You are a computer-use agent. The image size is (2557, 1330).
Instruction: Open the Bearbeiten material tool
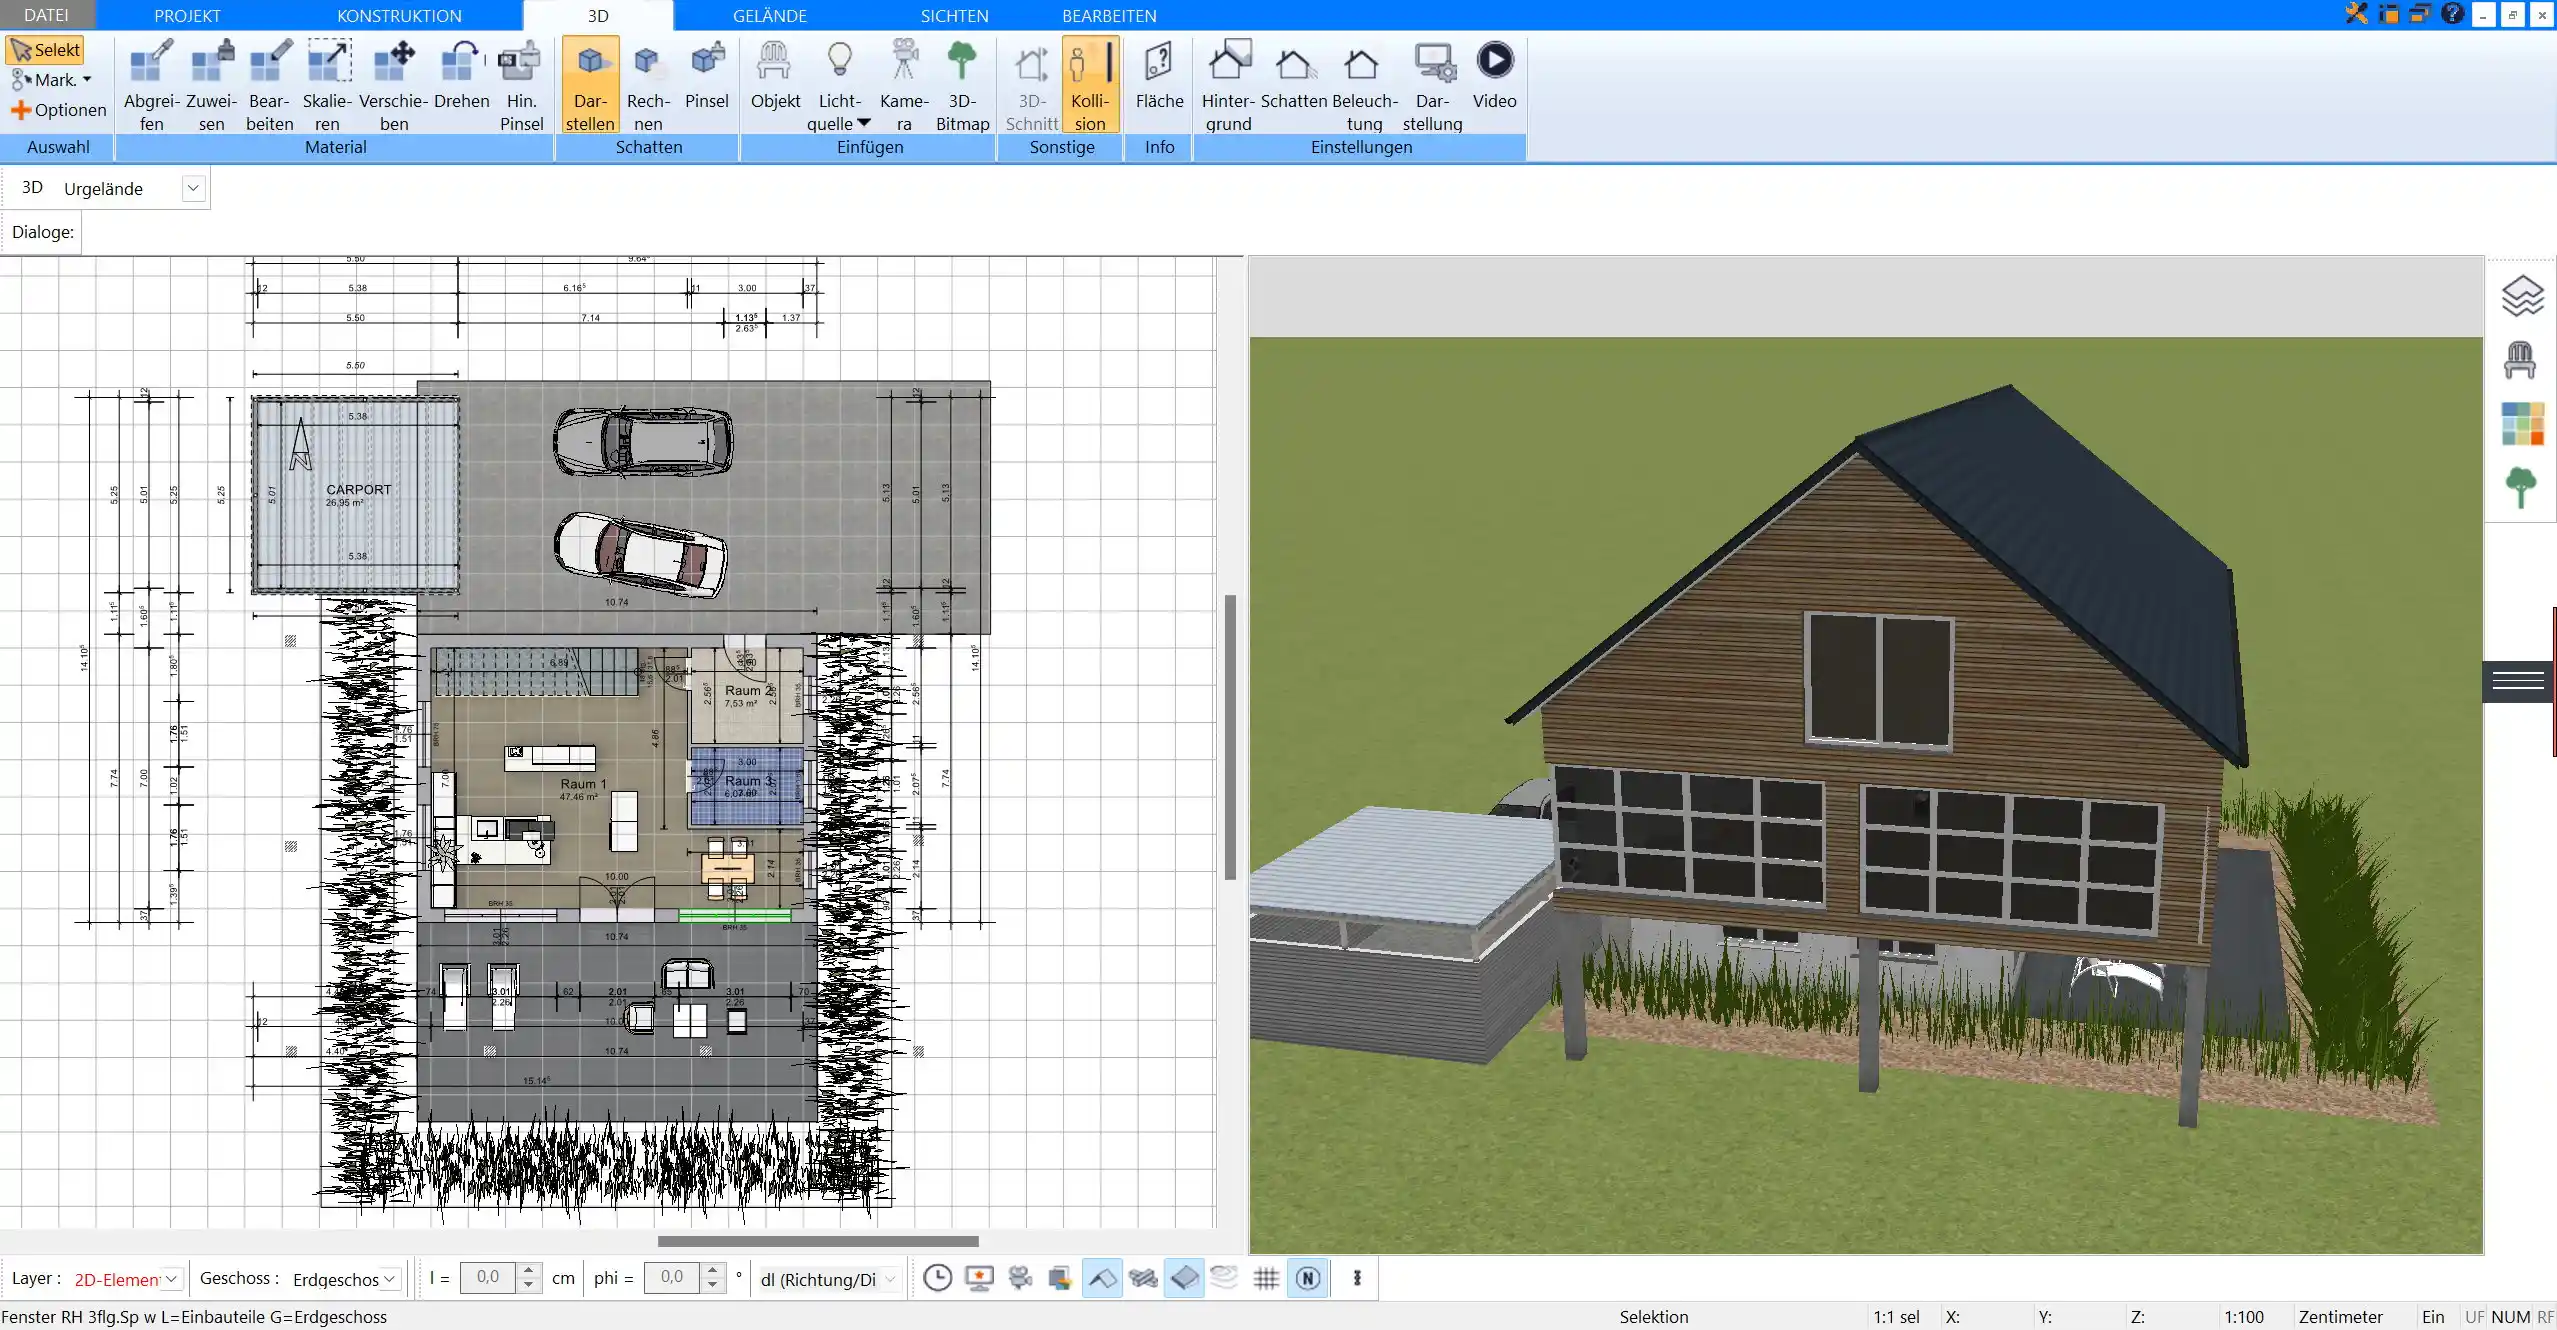(270, 86)
